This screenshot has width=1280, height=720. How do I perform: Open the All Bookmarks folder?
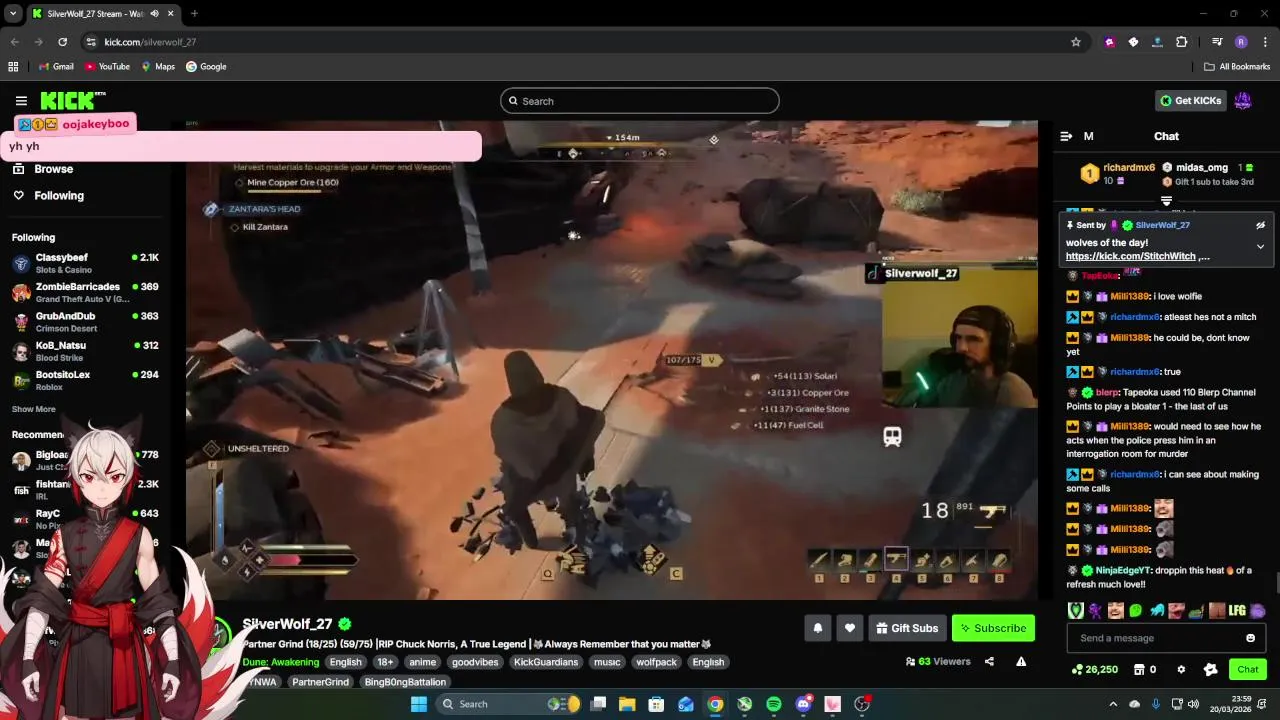pyautogui.click(x=1237, y=67)
